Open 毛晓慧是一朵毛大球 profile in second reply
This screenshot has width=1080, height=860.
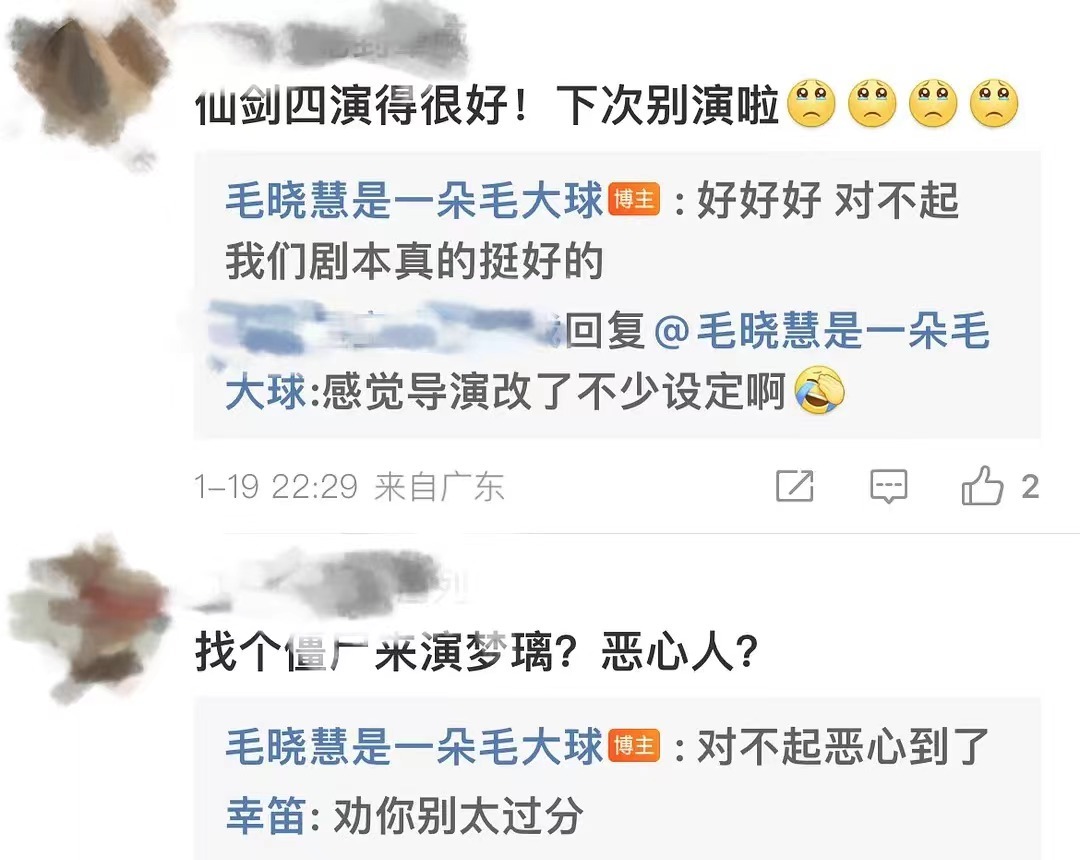point(414,746)
